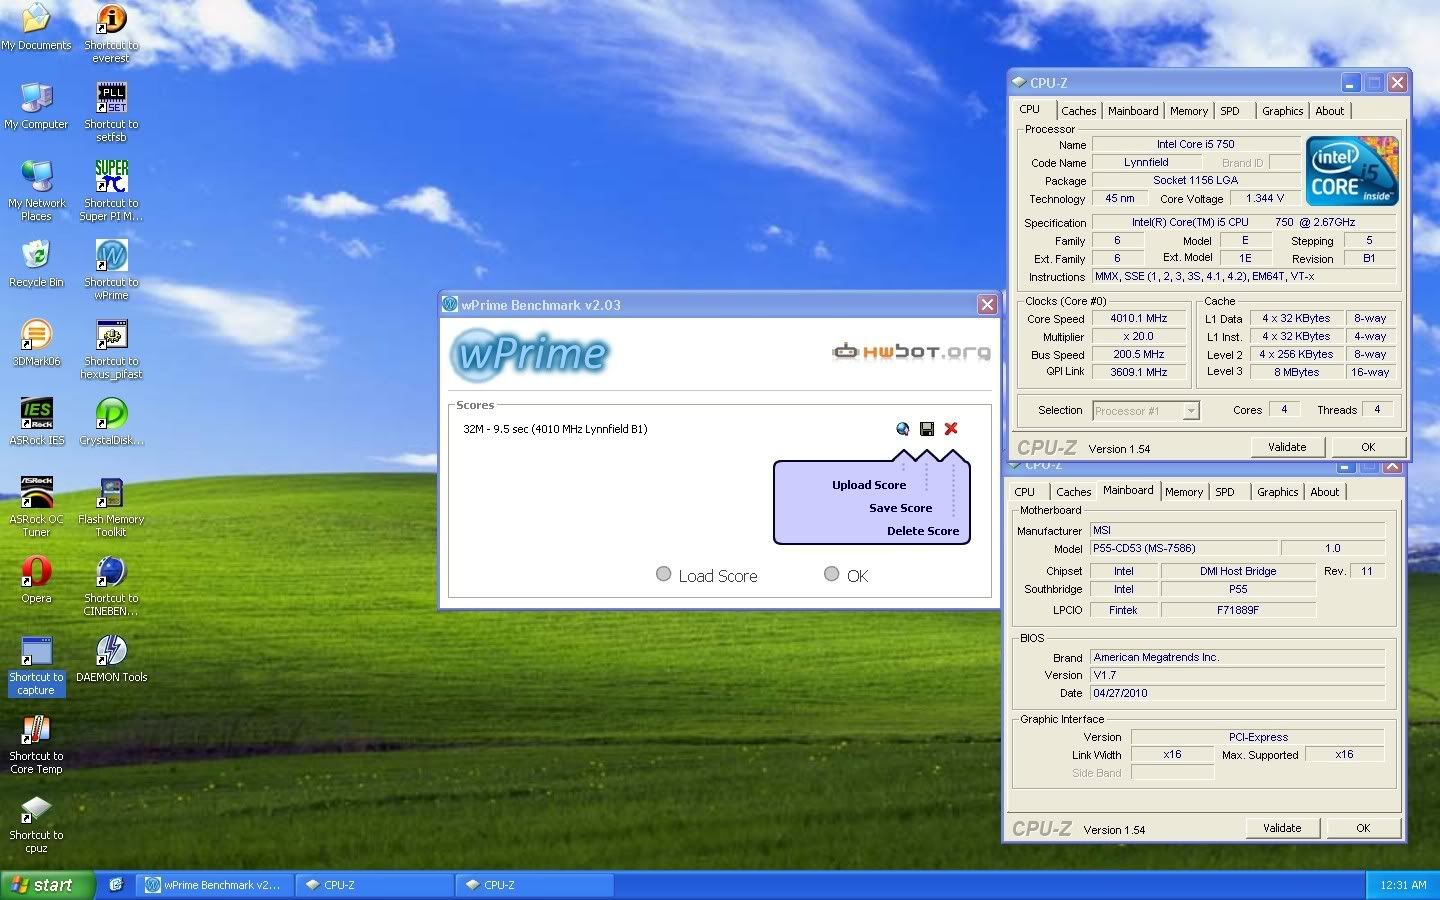Open Memory tab in bottom CPU-Z window
The height and width of the screenshot is (900, 1440).
(1184, 492)
